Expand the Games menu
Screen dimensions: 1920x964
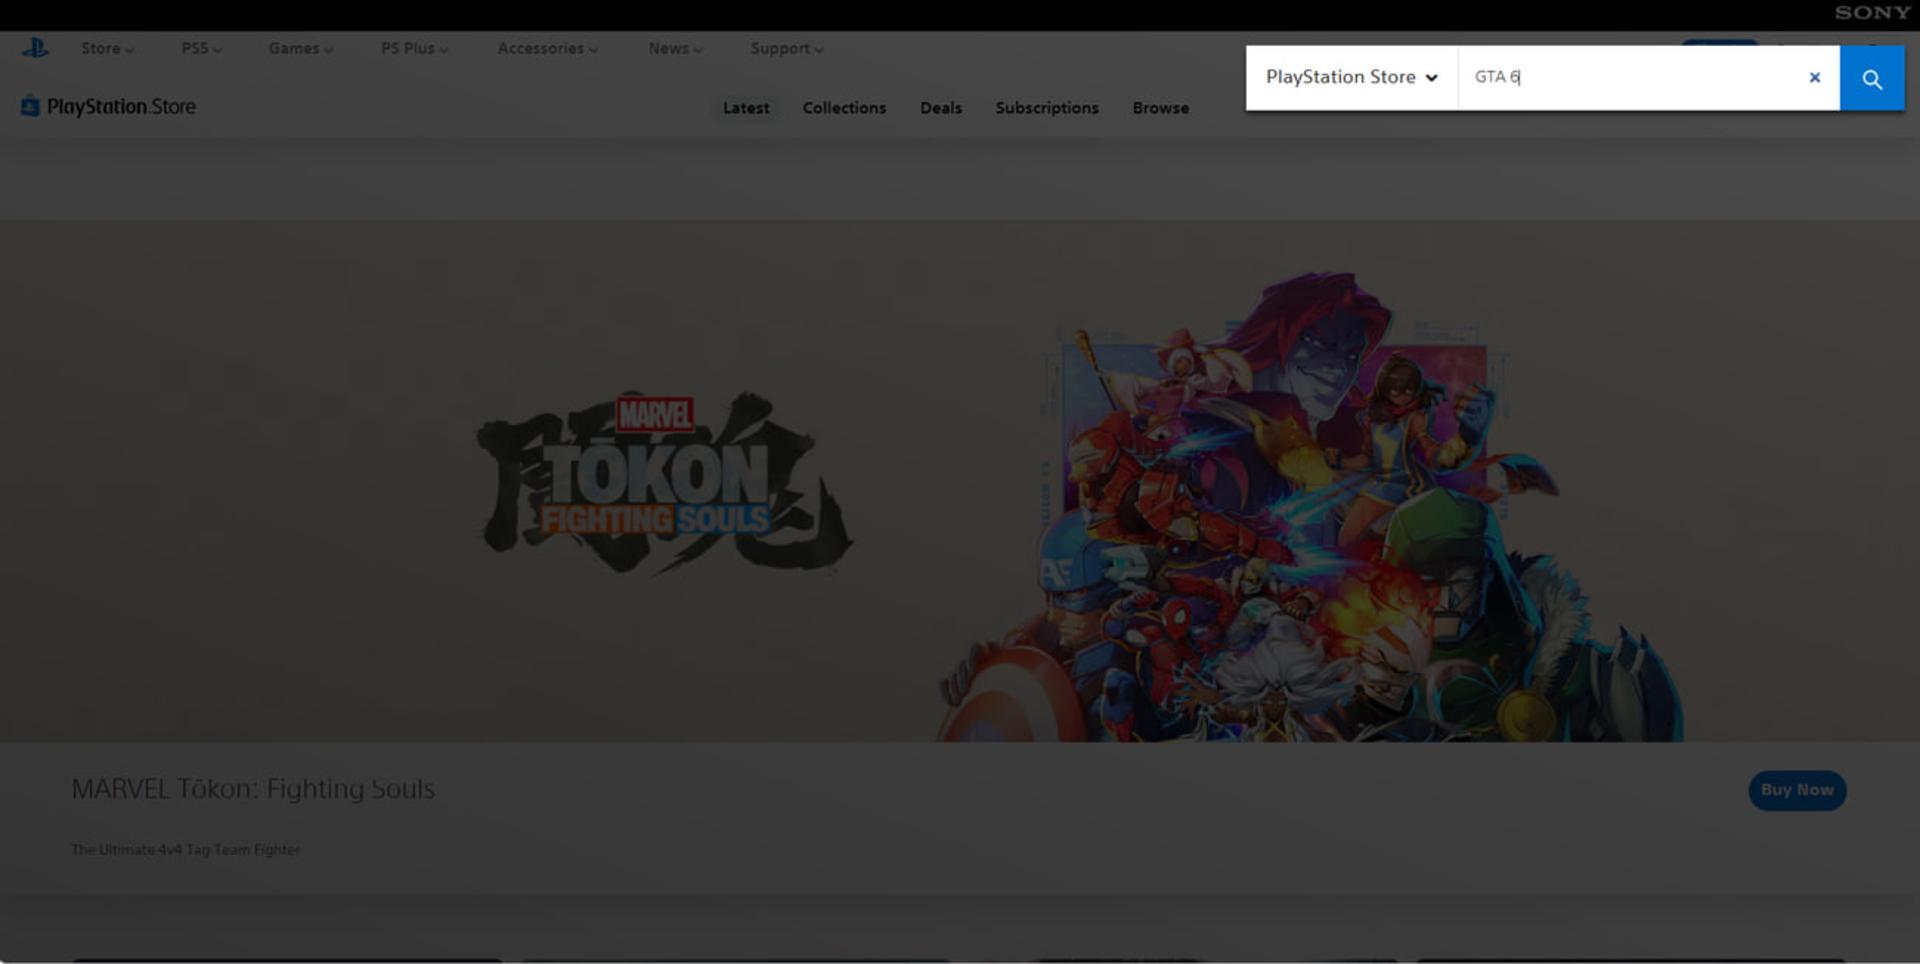[x=300, y=48]
